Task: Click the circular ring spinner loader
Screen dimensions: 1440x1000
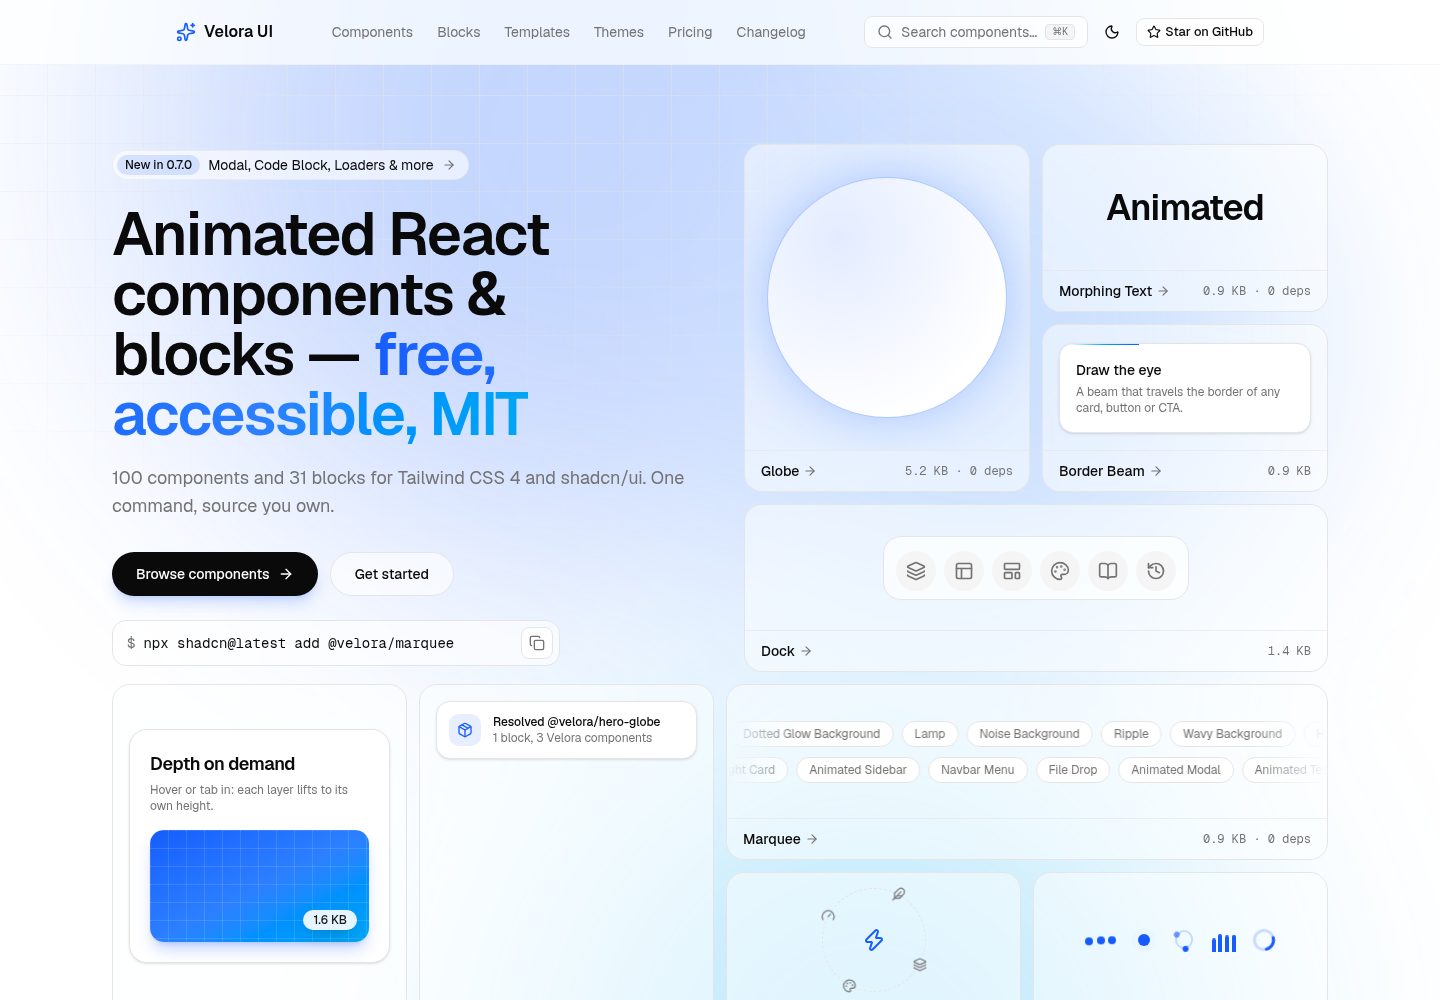Action: 1264,940
